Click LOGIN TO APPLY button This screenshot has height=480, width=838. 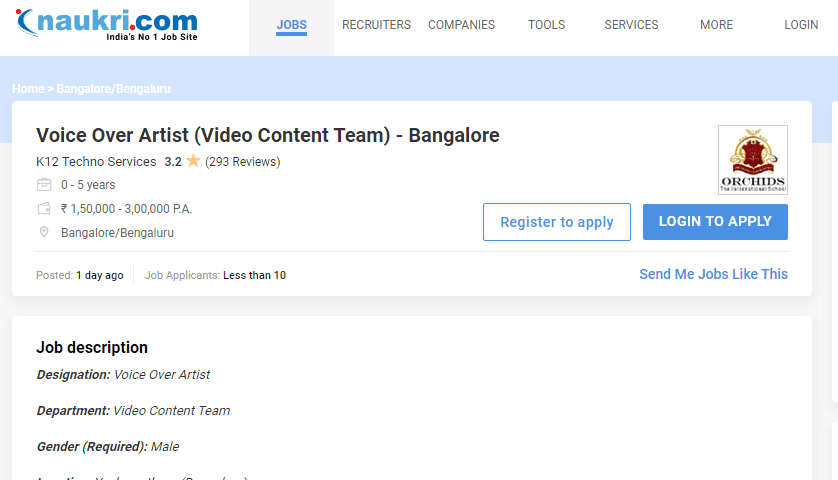[715, 222]
